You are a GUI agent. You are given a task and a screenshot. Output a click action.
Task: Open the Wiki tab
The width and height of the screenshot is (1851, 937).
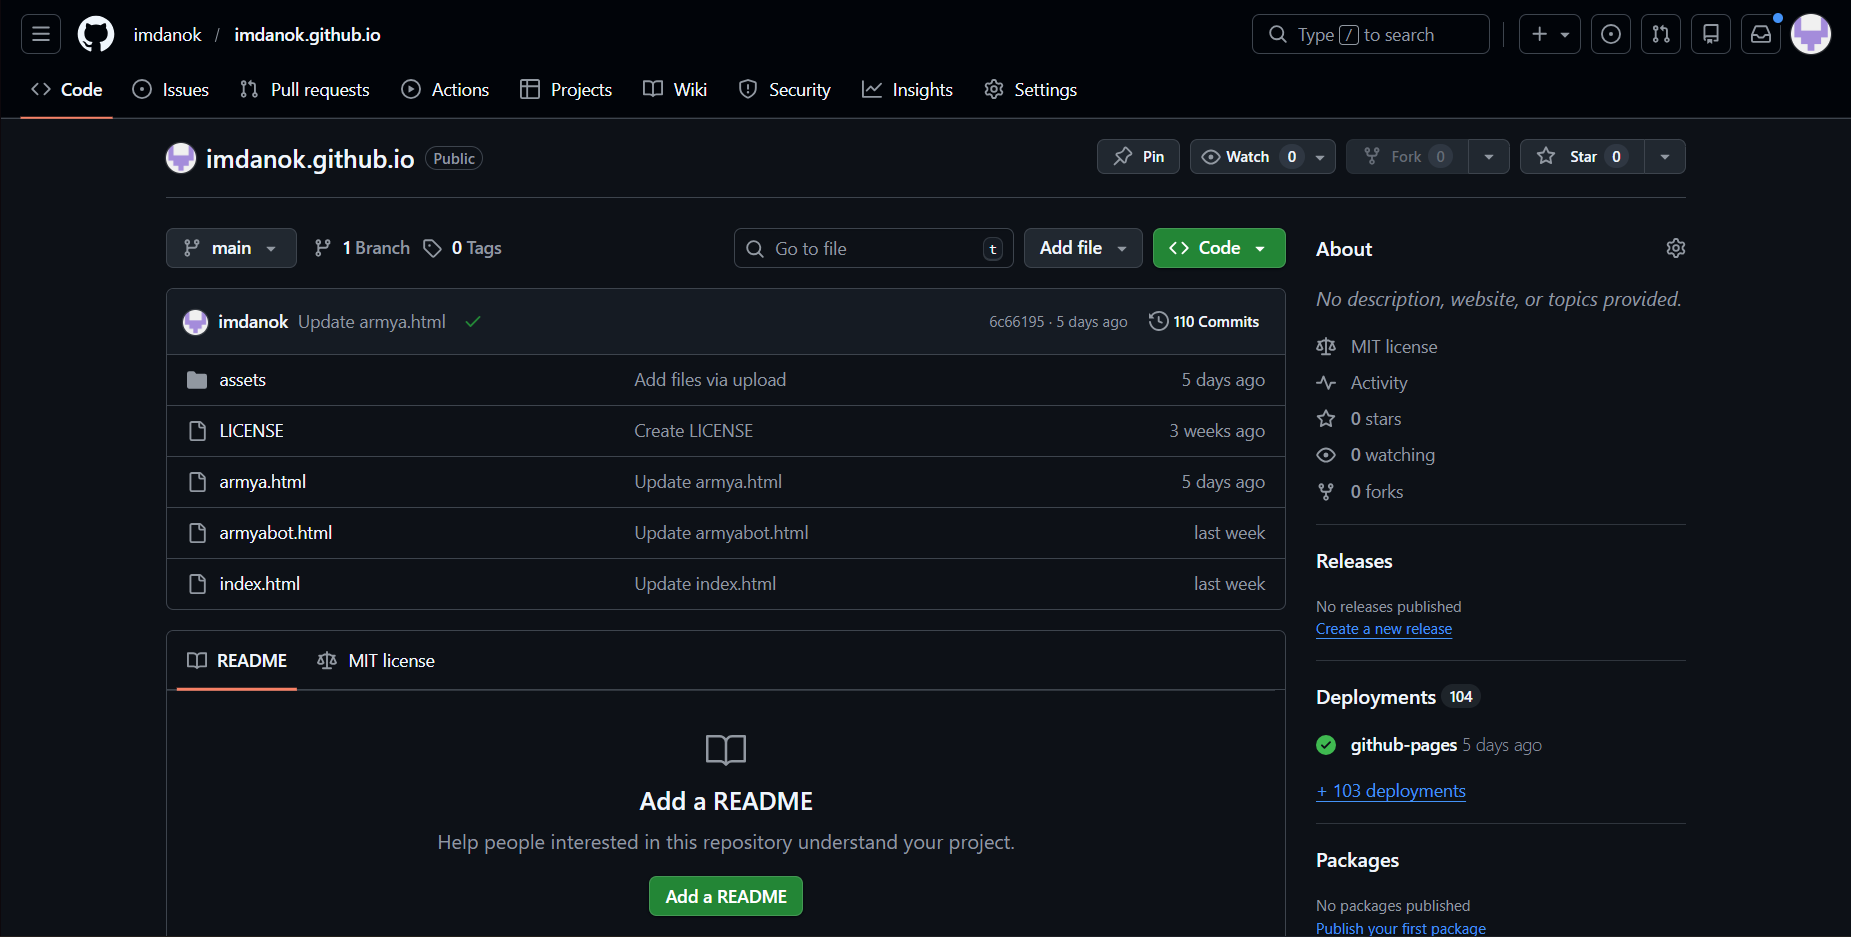point(675,90)
